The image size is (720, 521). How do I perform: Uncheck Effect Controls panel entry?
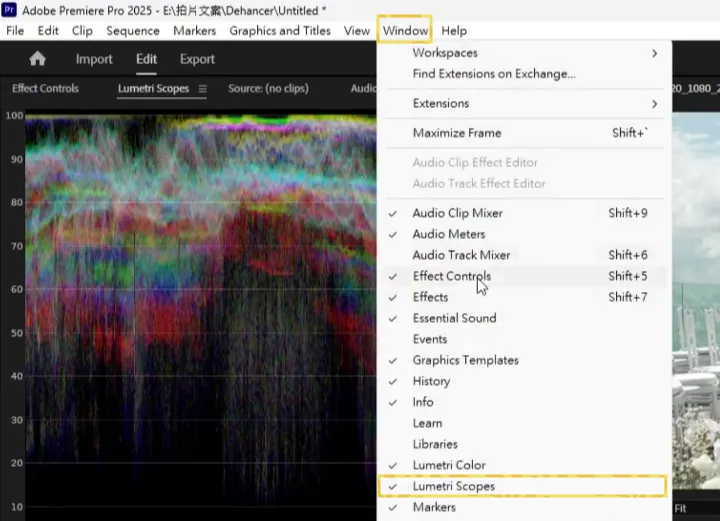pos(451,276)
